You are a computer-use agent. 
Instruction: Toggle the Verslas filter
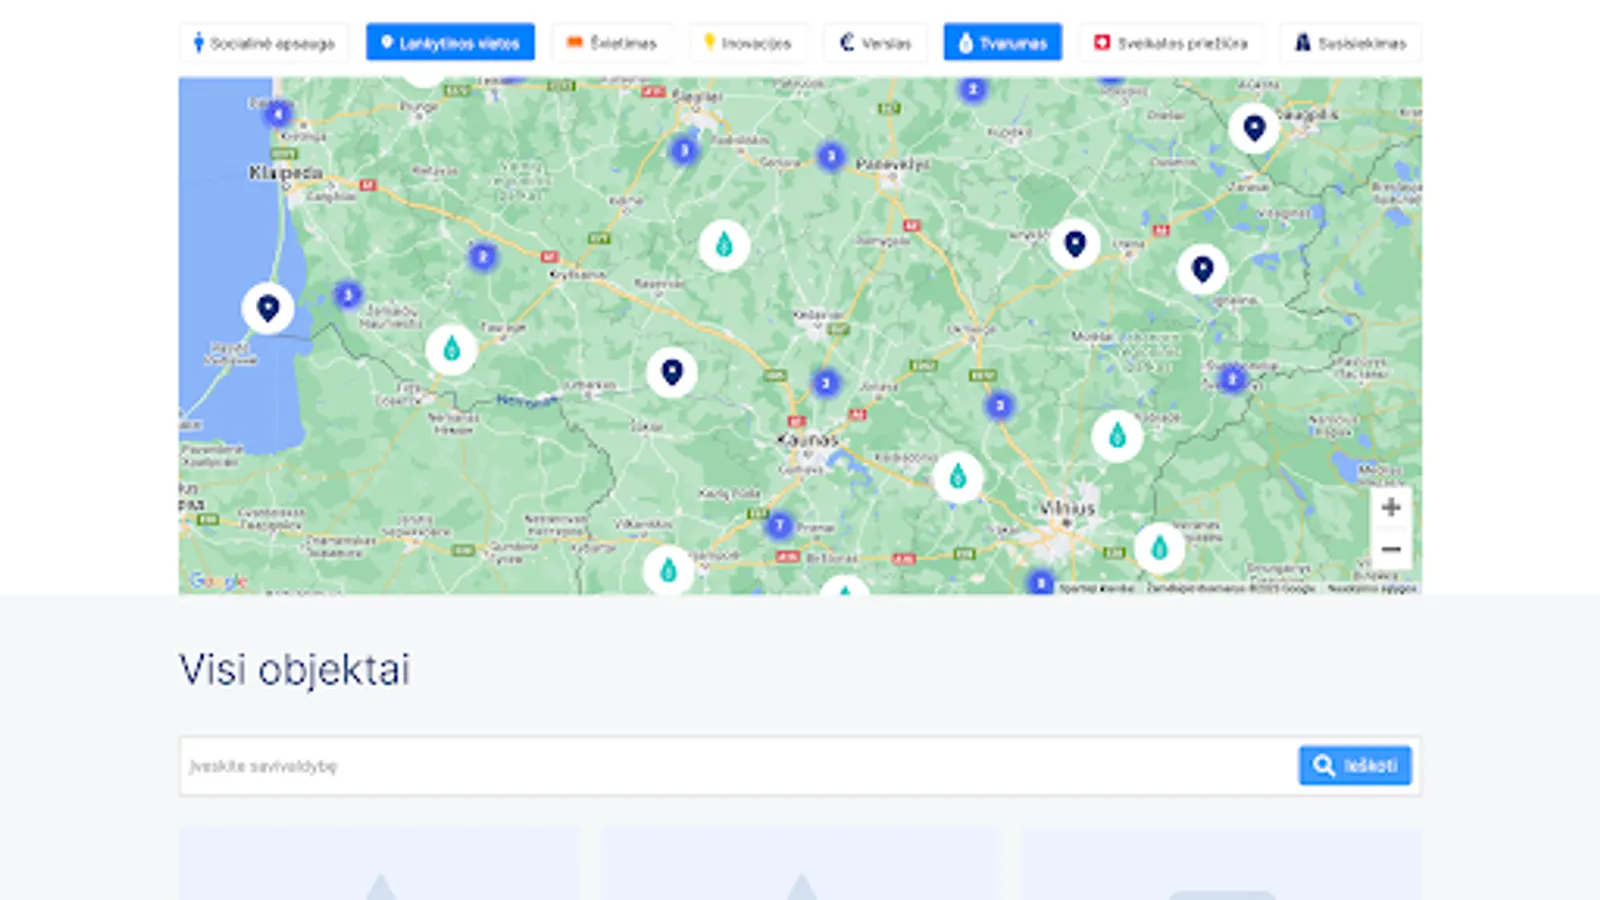(875, 43)
